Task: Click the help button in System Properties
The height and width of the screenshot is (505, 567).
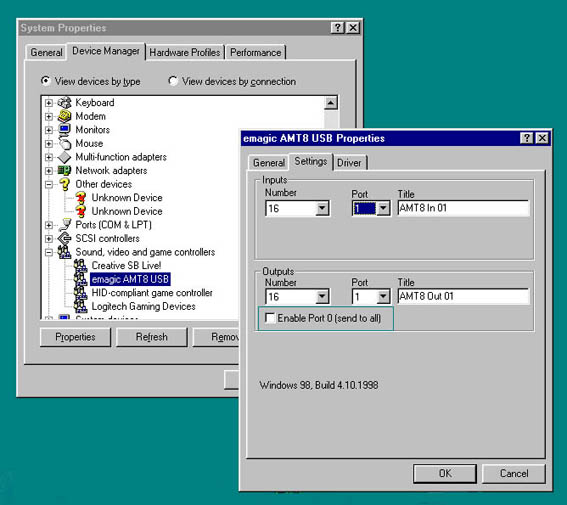Action: click(337, 28)
